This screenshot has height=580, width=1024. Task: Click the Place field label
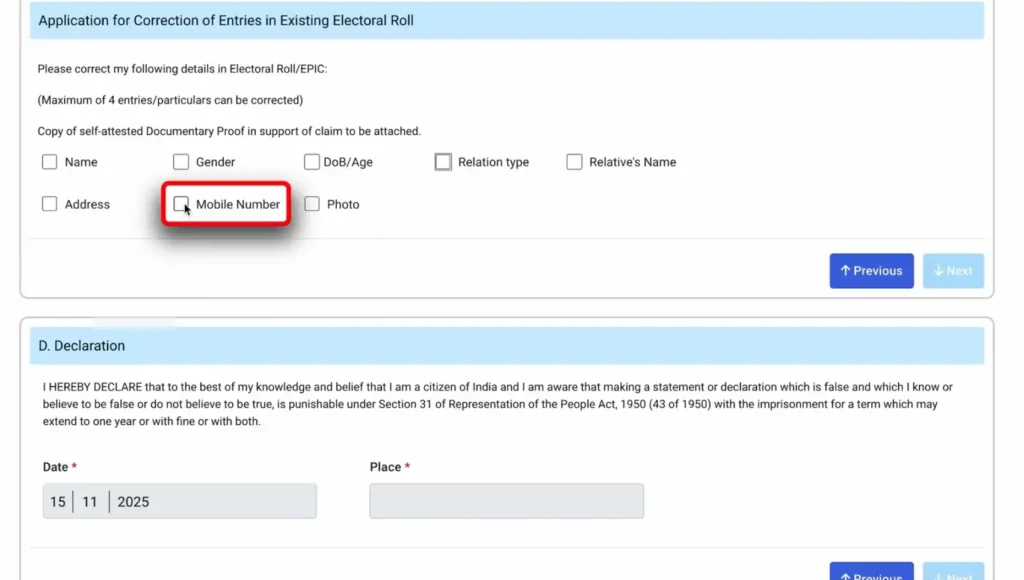(x=385, y=467)
